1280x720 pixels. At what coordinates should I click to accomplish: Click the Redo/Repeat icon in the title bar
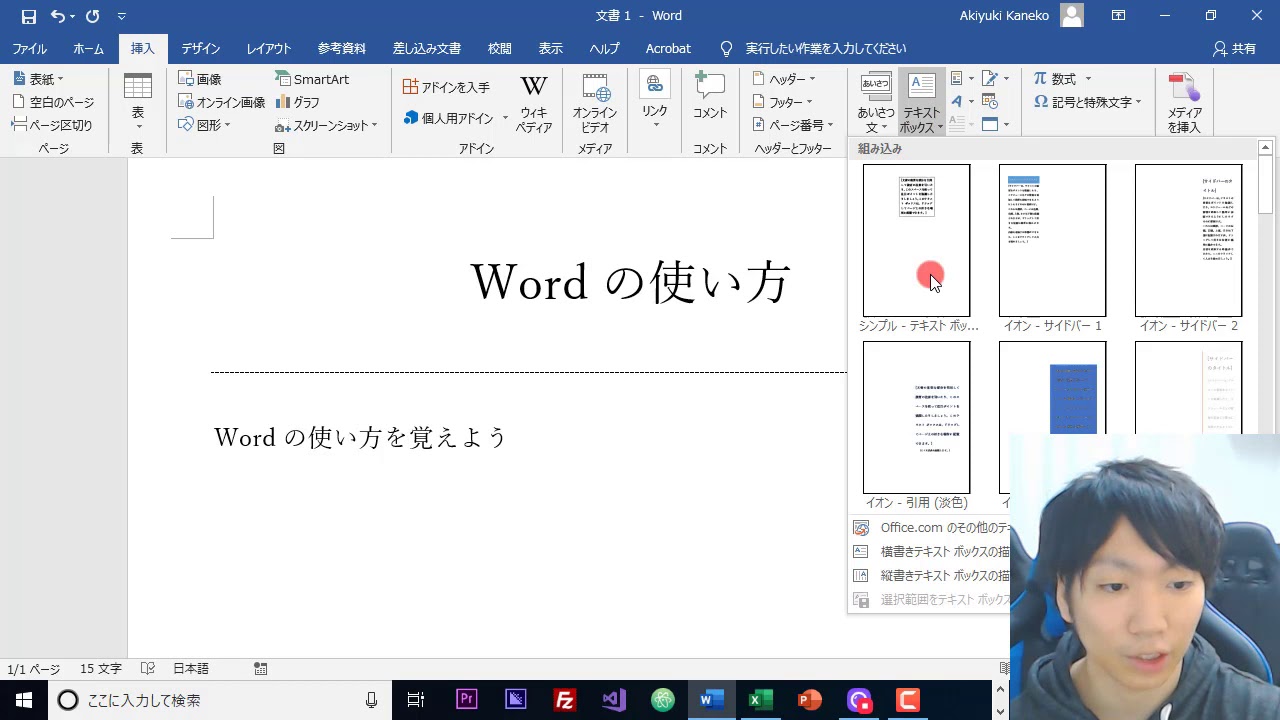(93, 16)
